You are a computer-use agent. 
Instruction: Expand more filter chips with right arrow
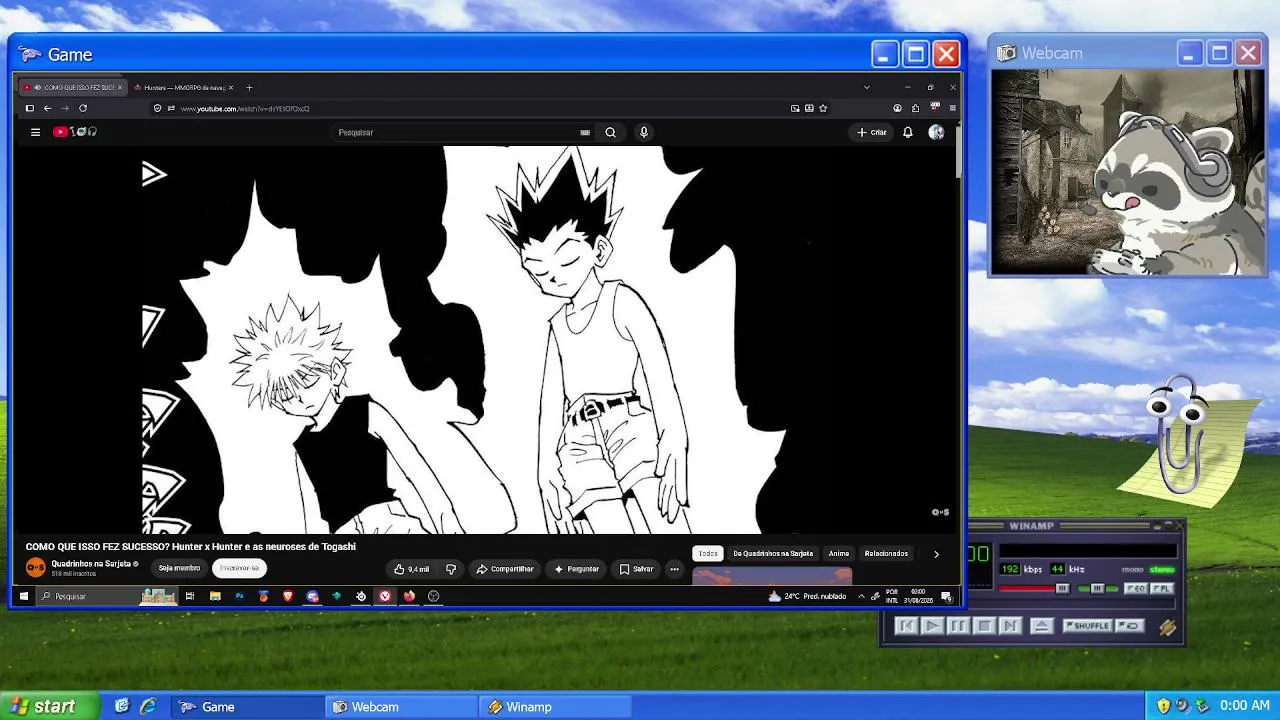tap(936, 554)
